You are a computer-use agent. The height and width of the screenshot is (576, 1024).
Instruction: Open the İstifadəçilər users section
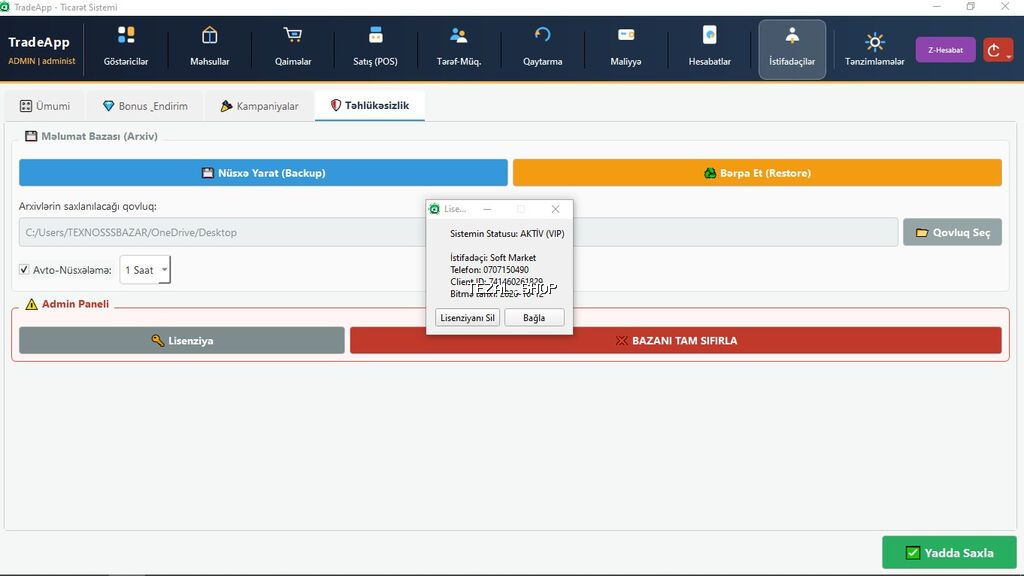[x=792, y=47]
